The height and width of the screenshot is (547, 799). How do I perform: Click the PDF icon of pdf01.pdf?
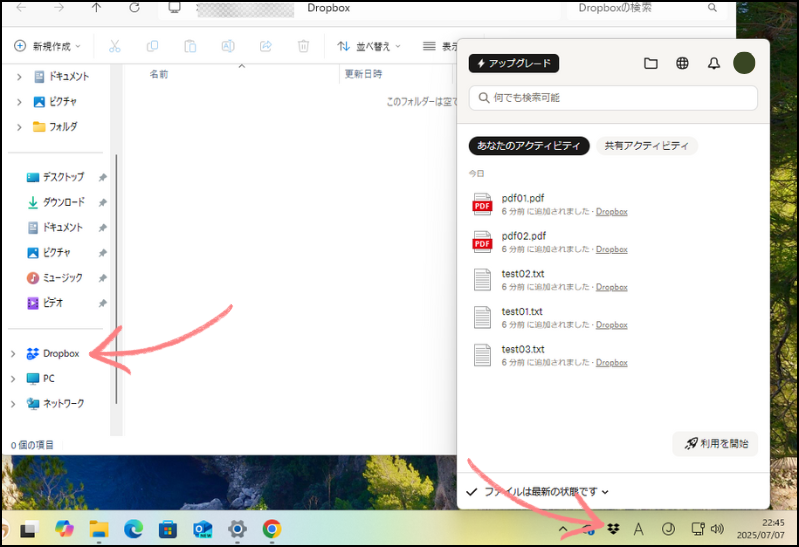point(482,204)
